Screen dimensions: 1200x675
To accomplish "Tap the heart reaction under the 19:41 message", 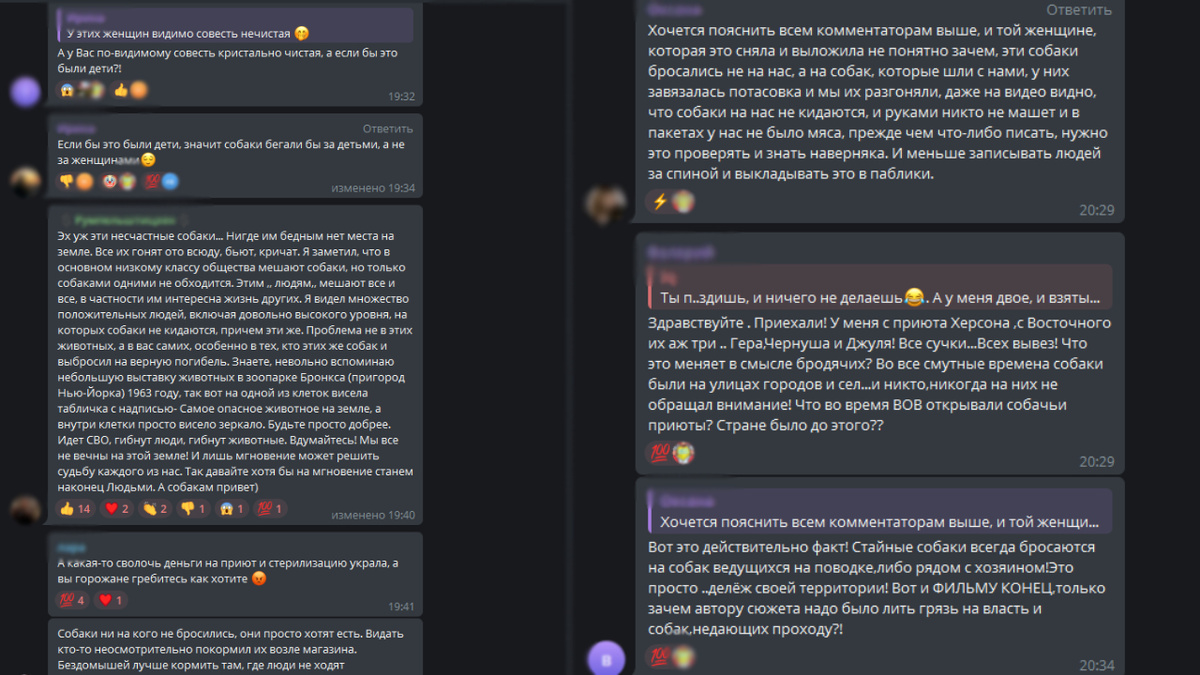I will point(111,600).
